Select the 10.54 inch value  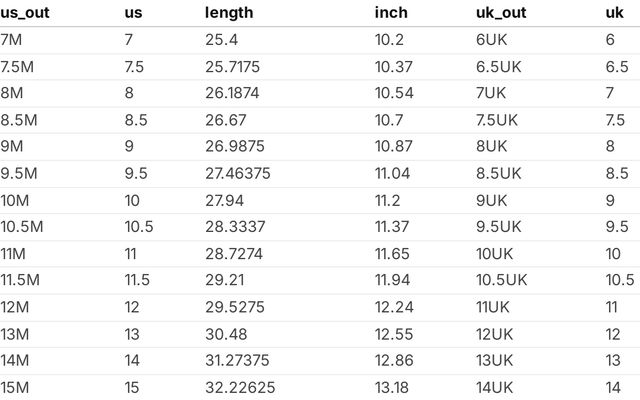(395, 93)
